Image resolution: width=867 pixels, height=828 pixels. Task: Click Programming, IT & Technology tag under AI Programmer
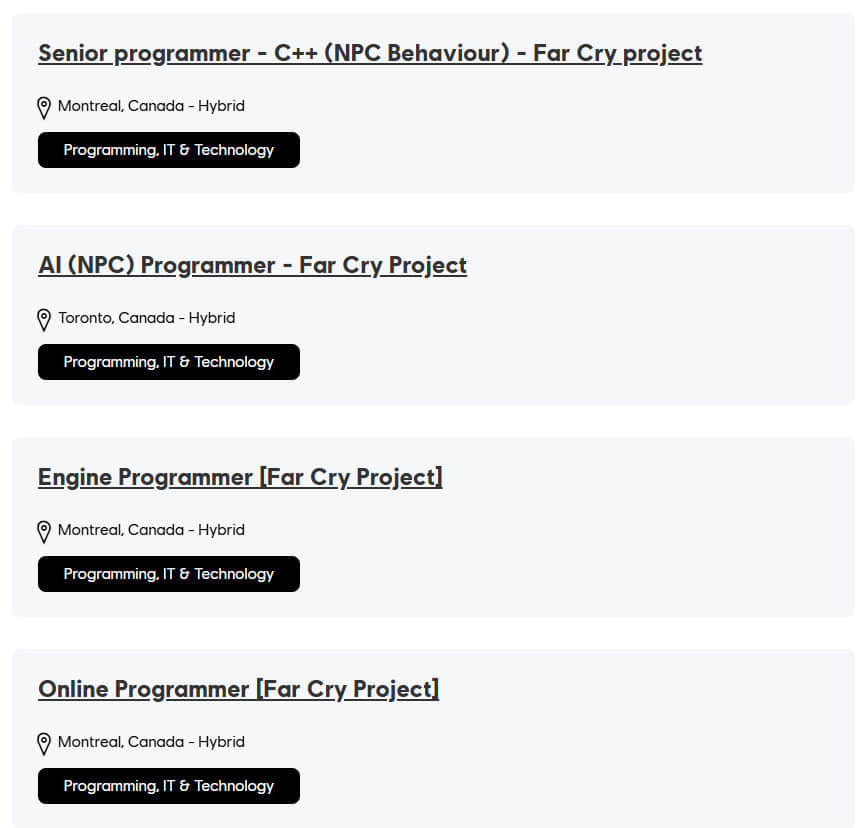click(x=168, y=362)
